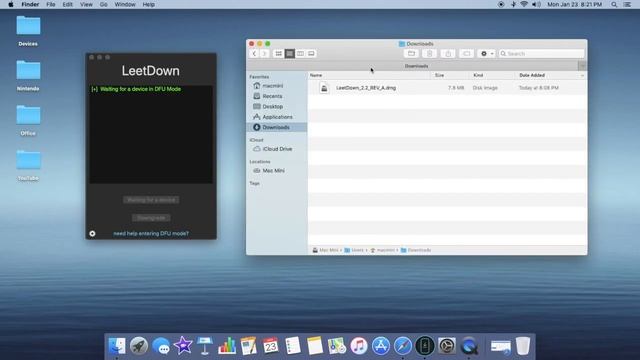Click the Share toolbar icon in Finder
Screen dimensions: 640x360
(x=448, y=53)
